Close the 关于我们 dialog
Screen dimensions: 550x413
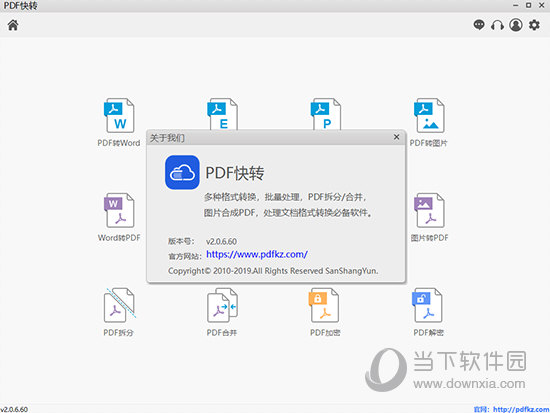click(x=396, y=137)
